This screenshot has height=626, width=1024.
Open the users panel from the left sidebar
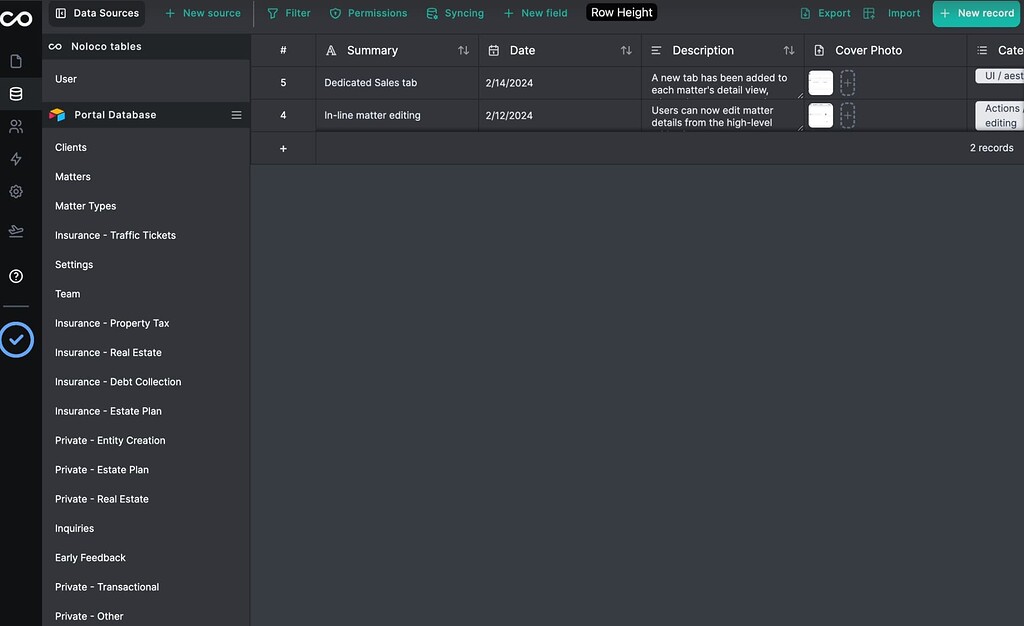coord(17,127)
